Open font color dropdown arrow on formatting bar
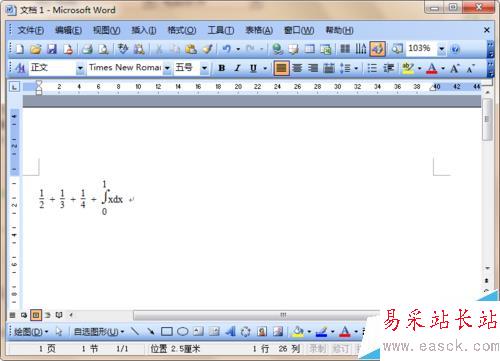 [443, 68]
